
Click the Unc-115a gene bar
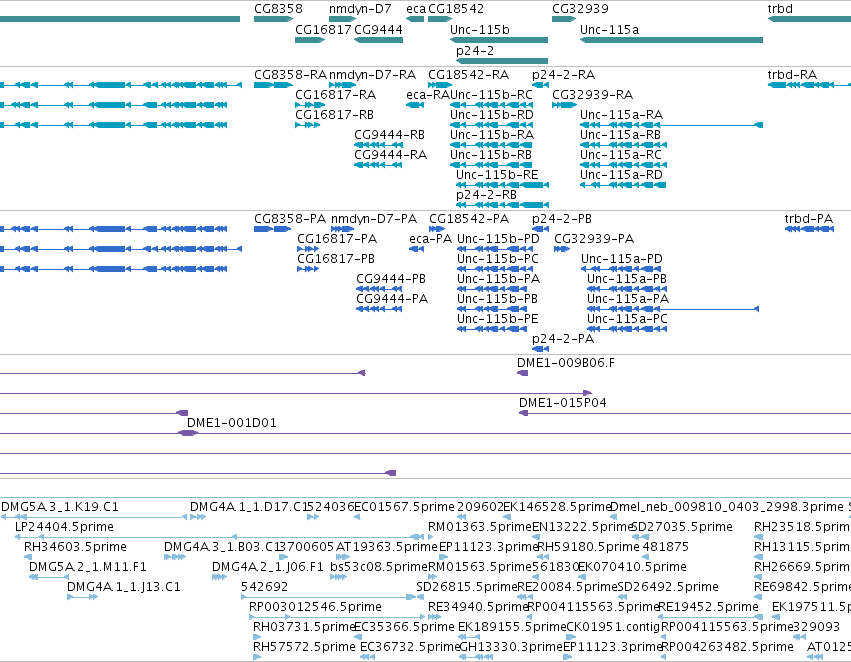tap(671, 40)
